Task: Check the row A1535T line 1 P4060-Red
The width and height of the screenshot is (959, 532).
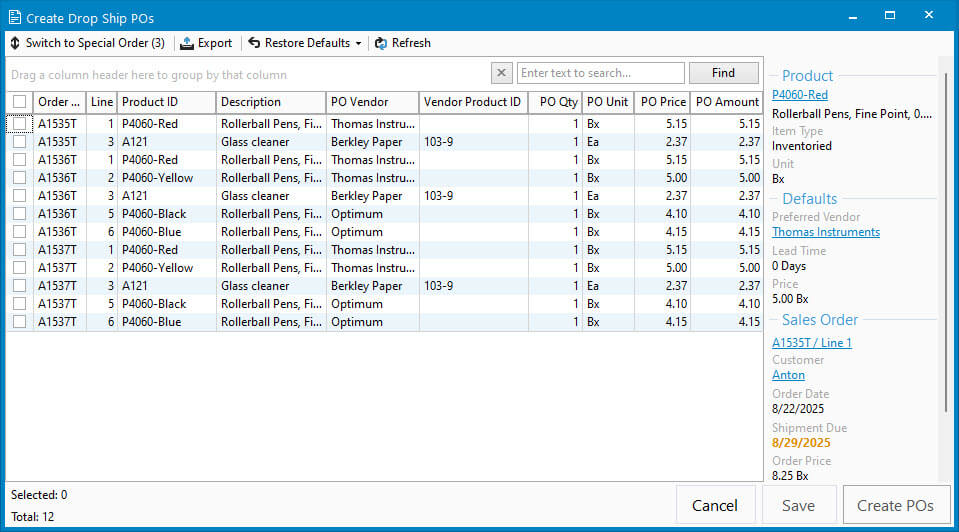Action: (20, 124)
